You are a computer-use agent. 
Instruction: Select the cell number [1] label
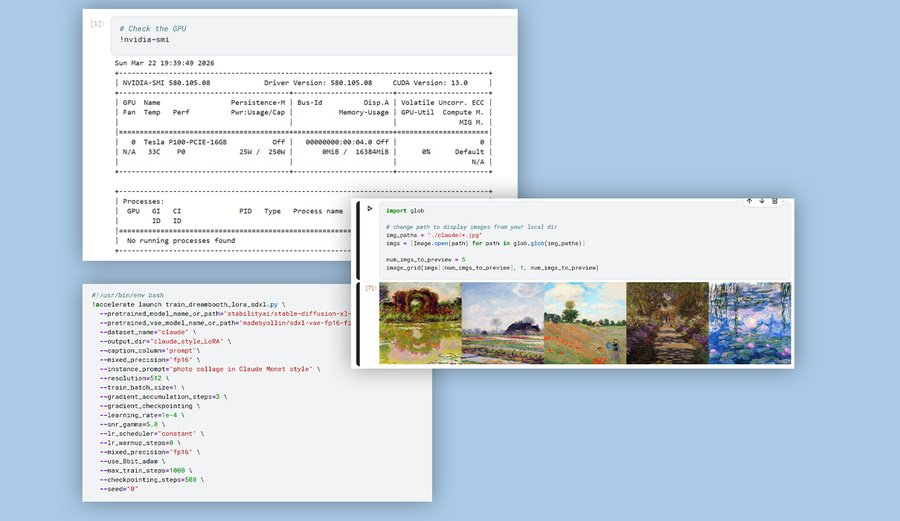[98, 24]
